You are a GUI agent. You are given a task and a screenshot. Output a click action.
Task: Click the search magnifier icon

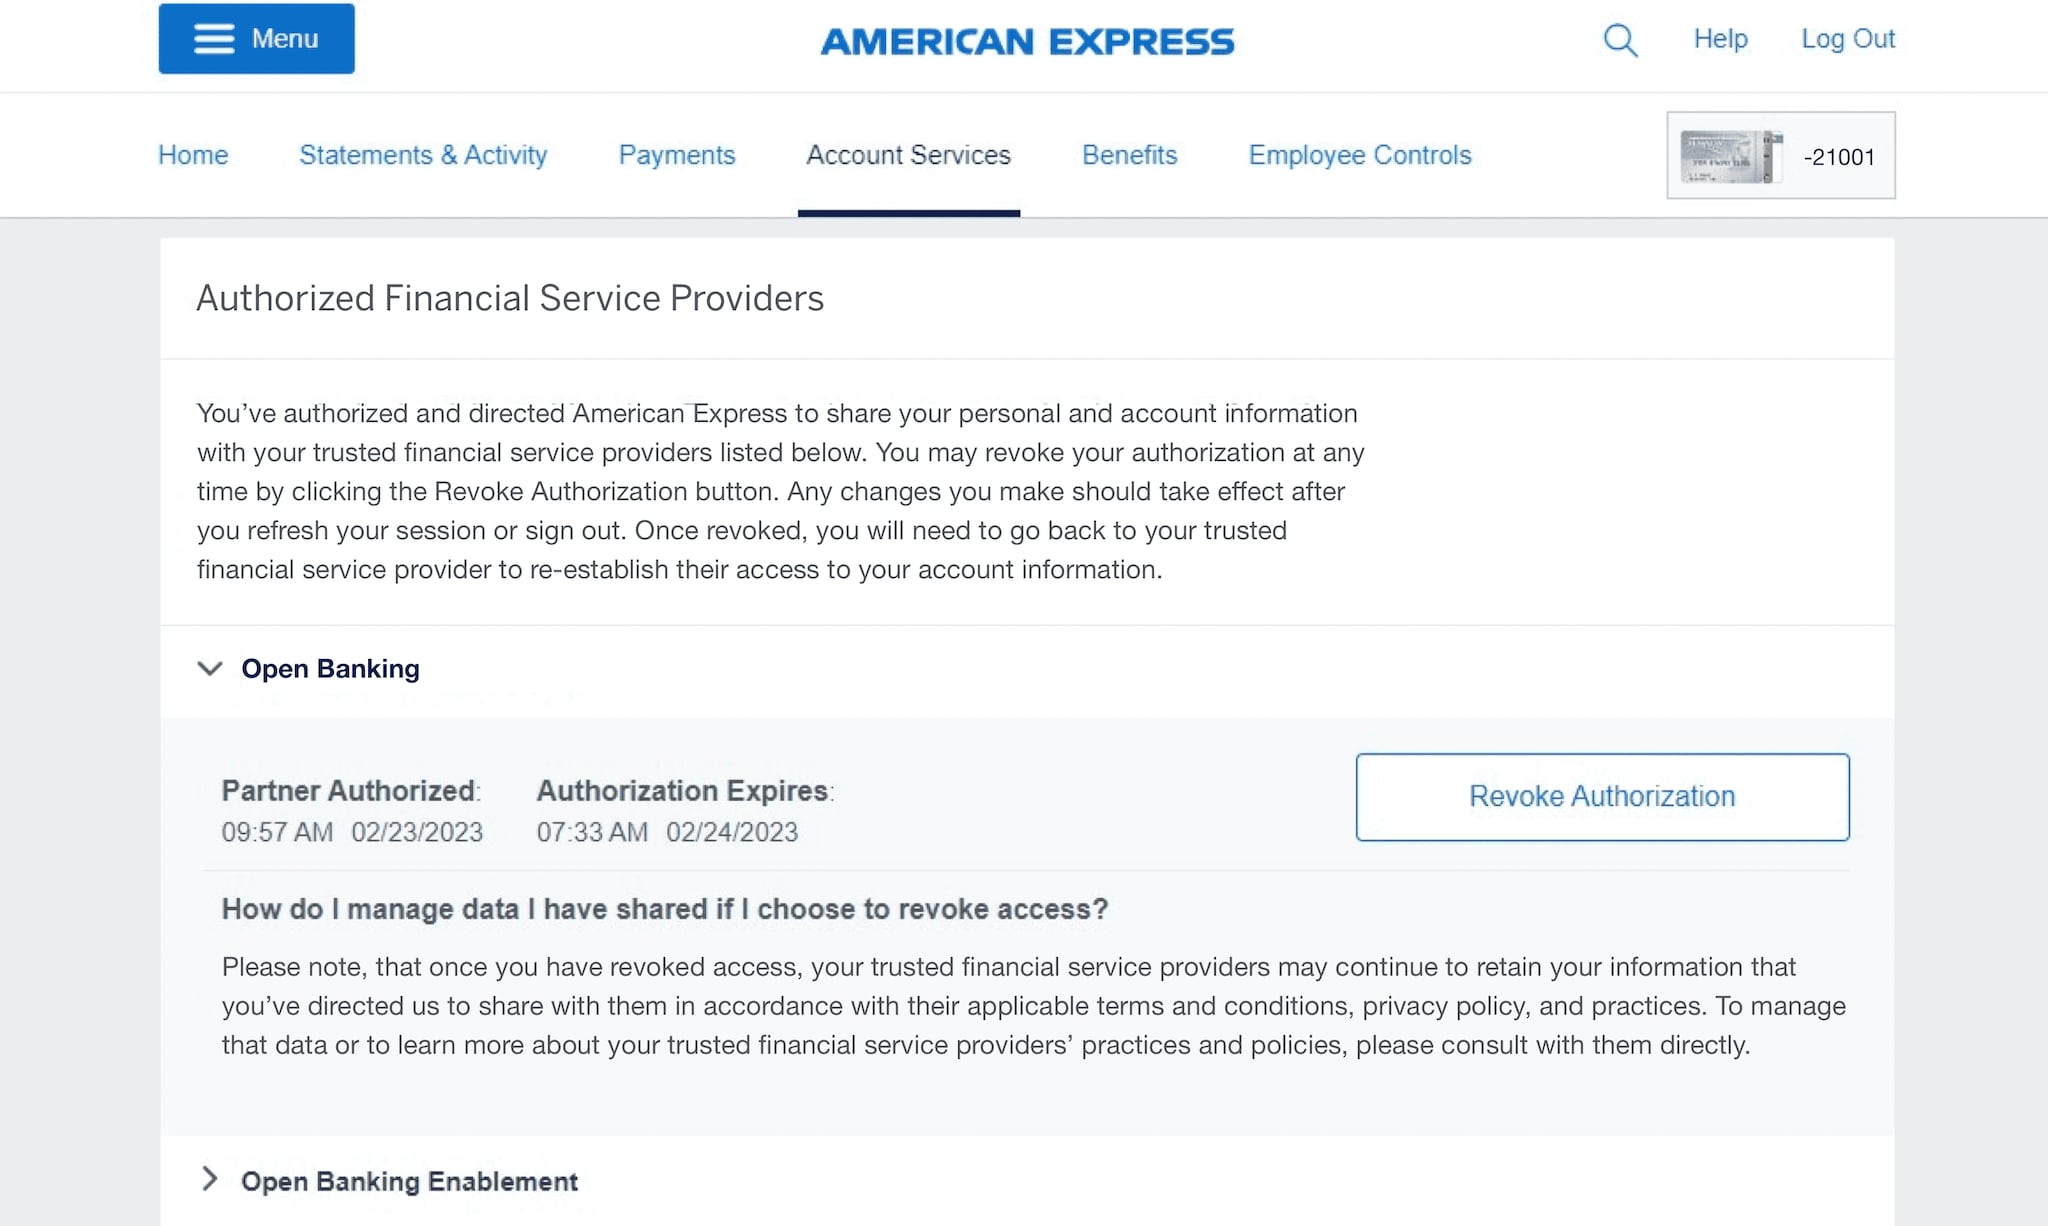[1620, 40]
